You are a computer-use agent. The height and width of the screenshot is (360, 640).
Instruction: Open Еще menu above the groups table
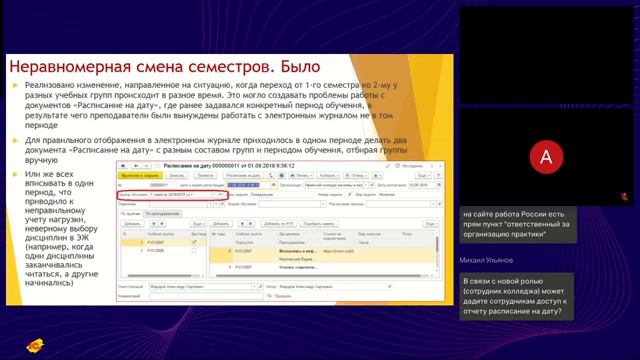pos(198,224)
